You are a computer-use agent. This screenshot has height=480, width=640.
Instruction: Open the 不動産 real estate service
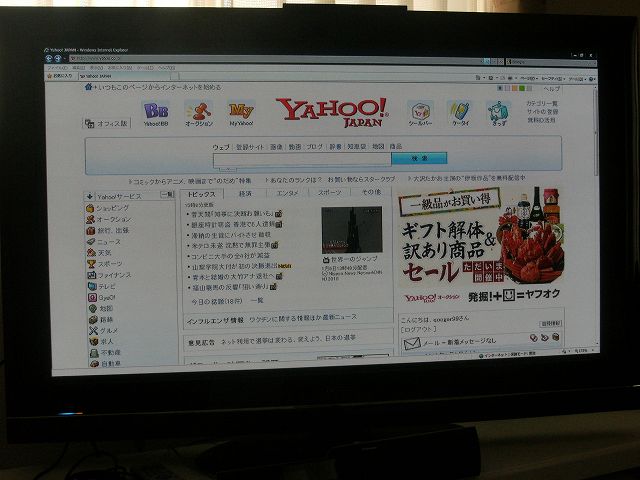coord(105,352)
